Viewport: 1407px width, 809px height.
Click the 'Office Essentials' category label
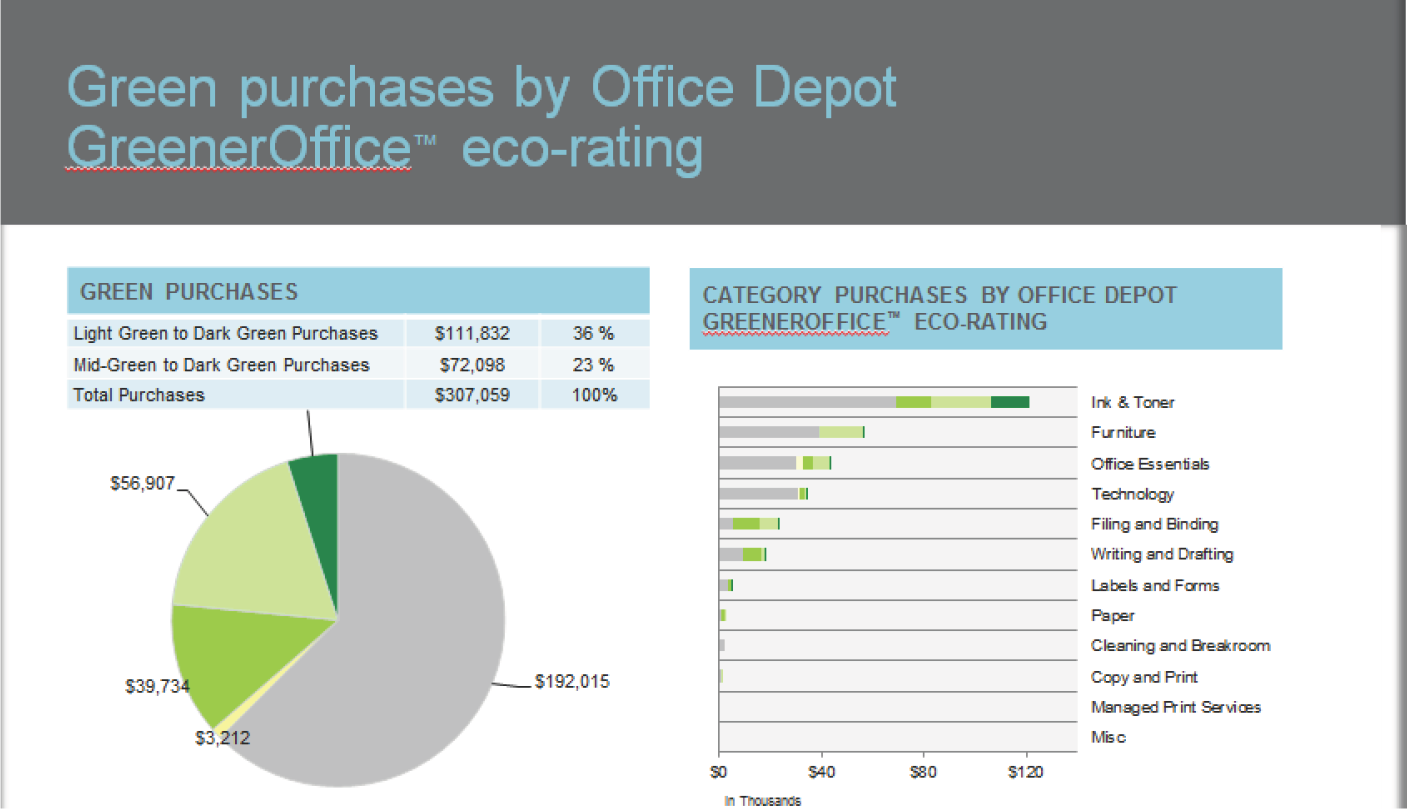pyautogui.click(x=1150, y=464)
